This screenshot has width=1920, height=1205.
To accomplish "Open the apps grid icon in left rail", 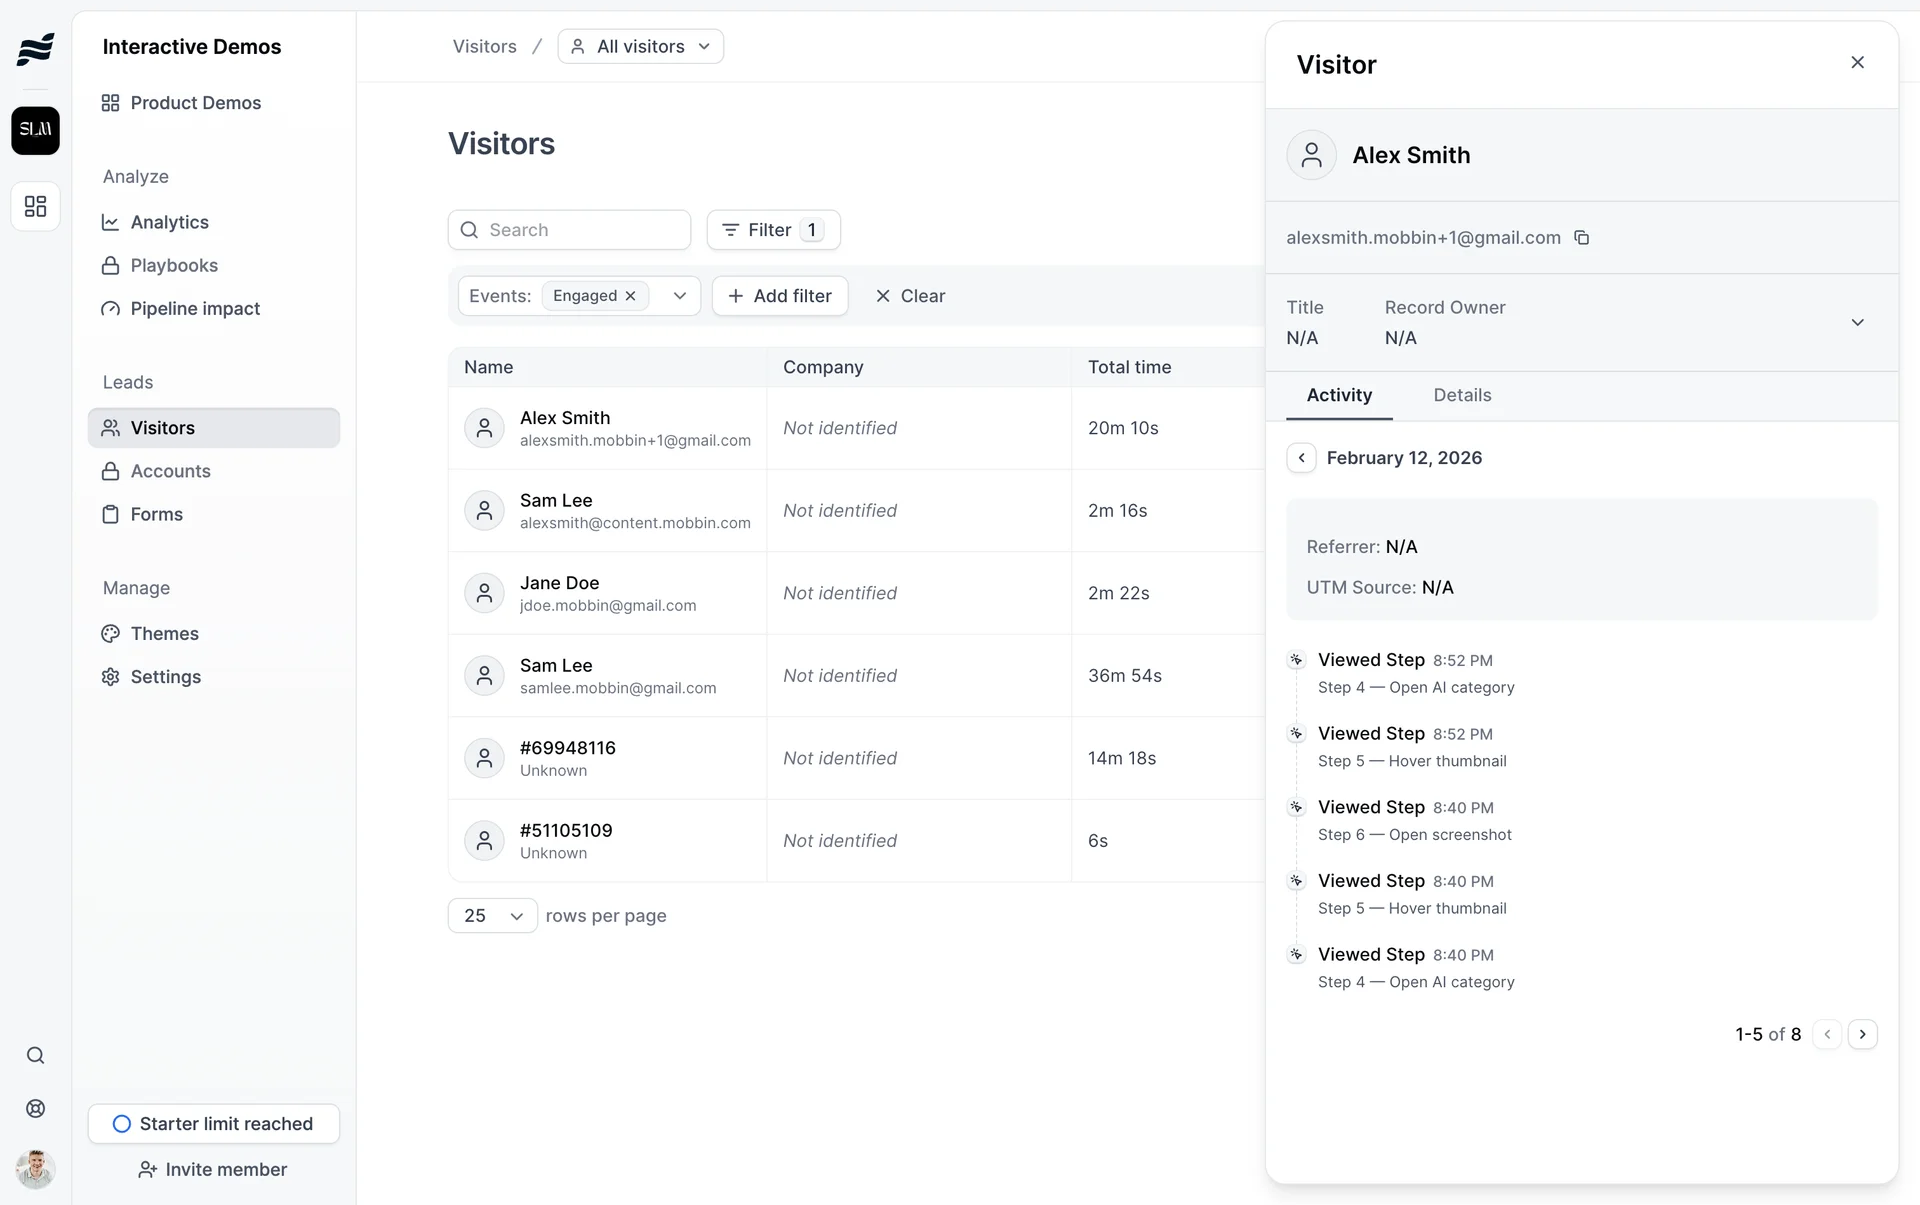I will pos(36,206).
